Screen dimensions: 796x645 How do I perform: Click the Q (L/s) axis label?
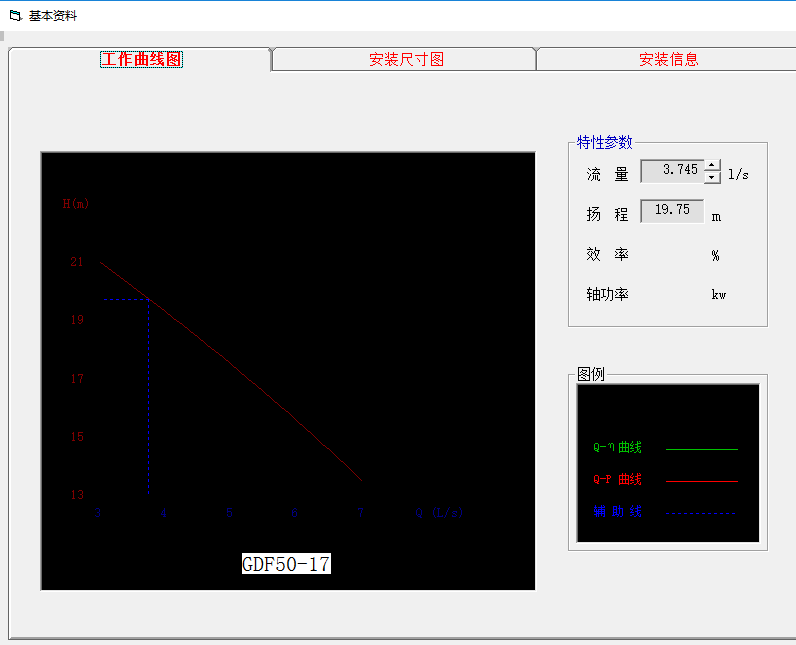click(439, 513)
